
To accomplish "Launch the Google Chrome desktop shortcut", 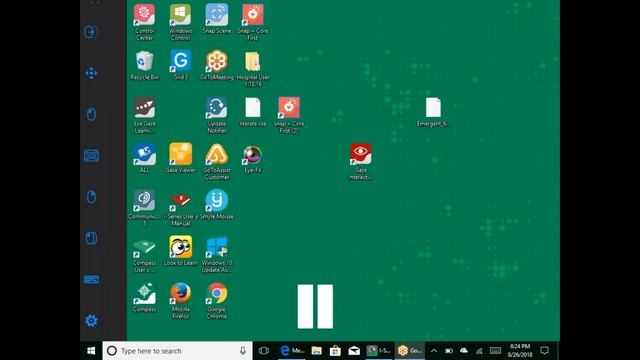I will [217, 301].
